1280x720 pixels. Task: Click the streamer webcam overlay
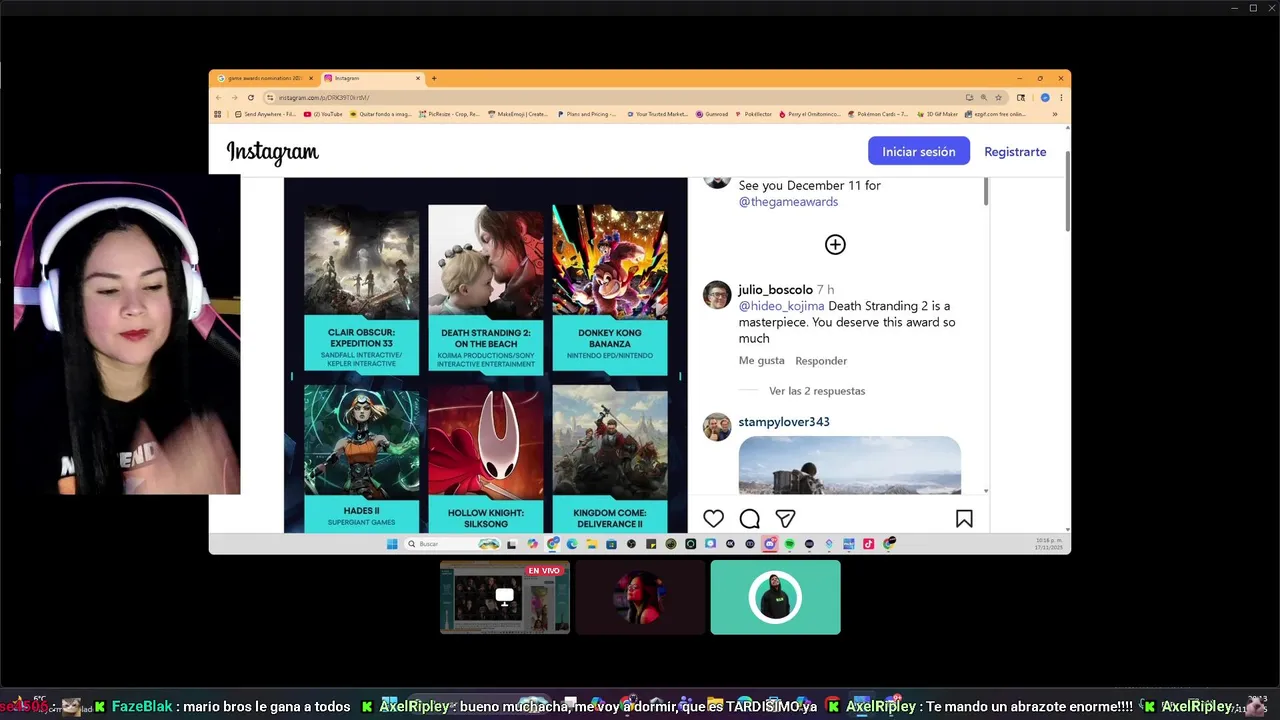(127, 335)
